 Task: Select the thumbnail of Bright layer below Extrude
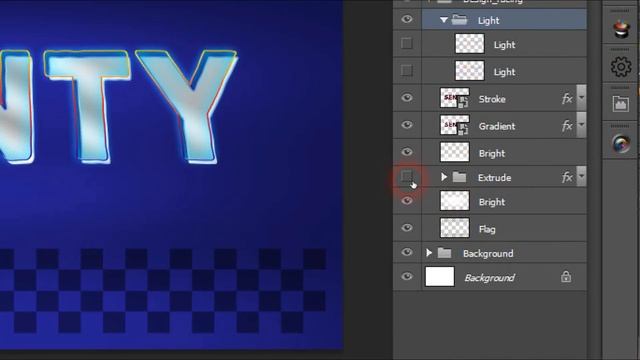click(x=455, y=201)
